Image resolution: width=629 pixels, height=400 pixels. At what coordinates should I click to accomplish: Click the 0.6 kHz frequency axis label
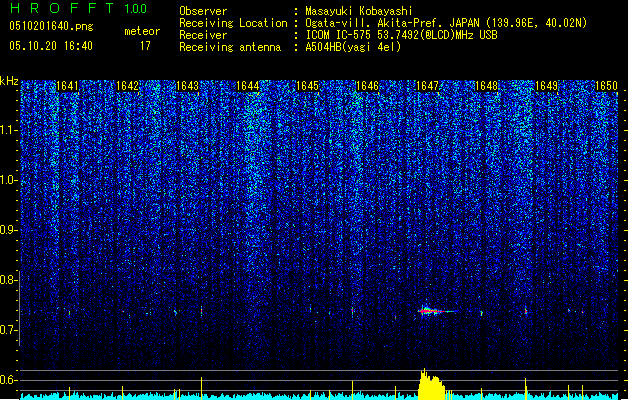pos(8,380)
